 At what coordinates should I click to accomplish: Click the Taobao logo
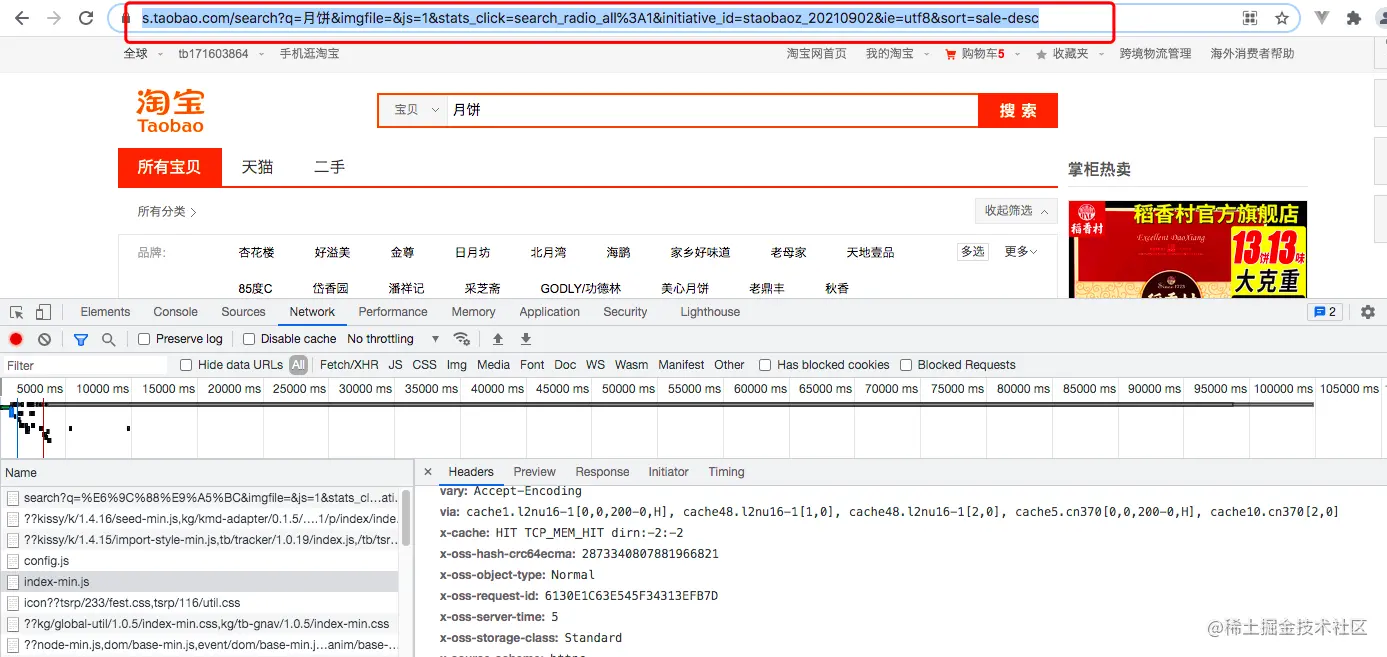pos(170,111)
